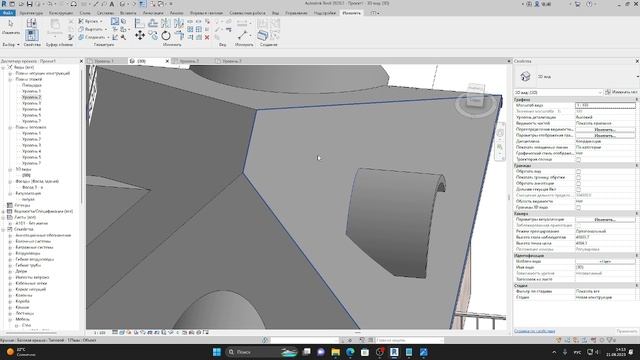Open File Explorer from taskbar
The width and height of the screenshot is (640, 360).
(x=336, y=352)
